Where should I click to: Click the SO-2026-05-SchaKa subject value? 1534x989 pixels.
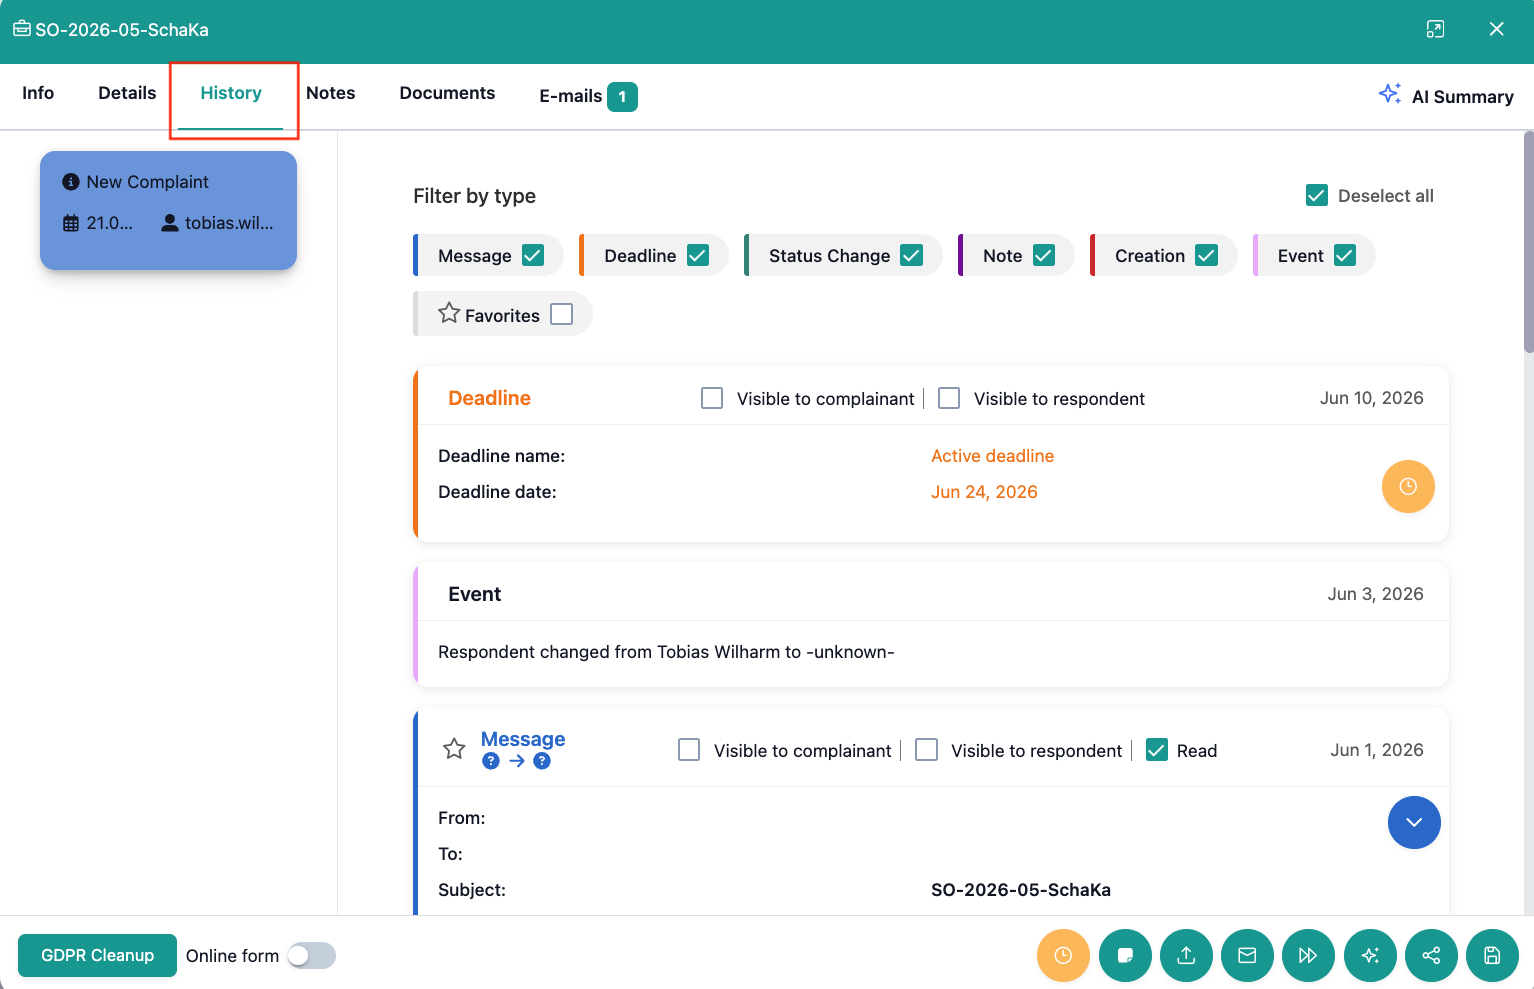tap(1021, 890)
